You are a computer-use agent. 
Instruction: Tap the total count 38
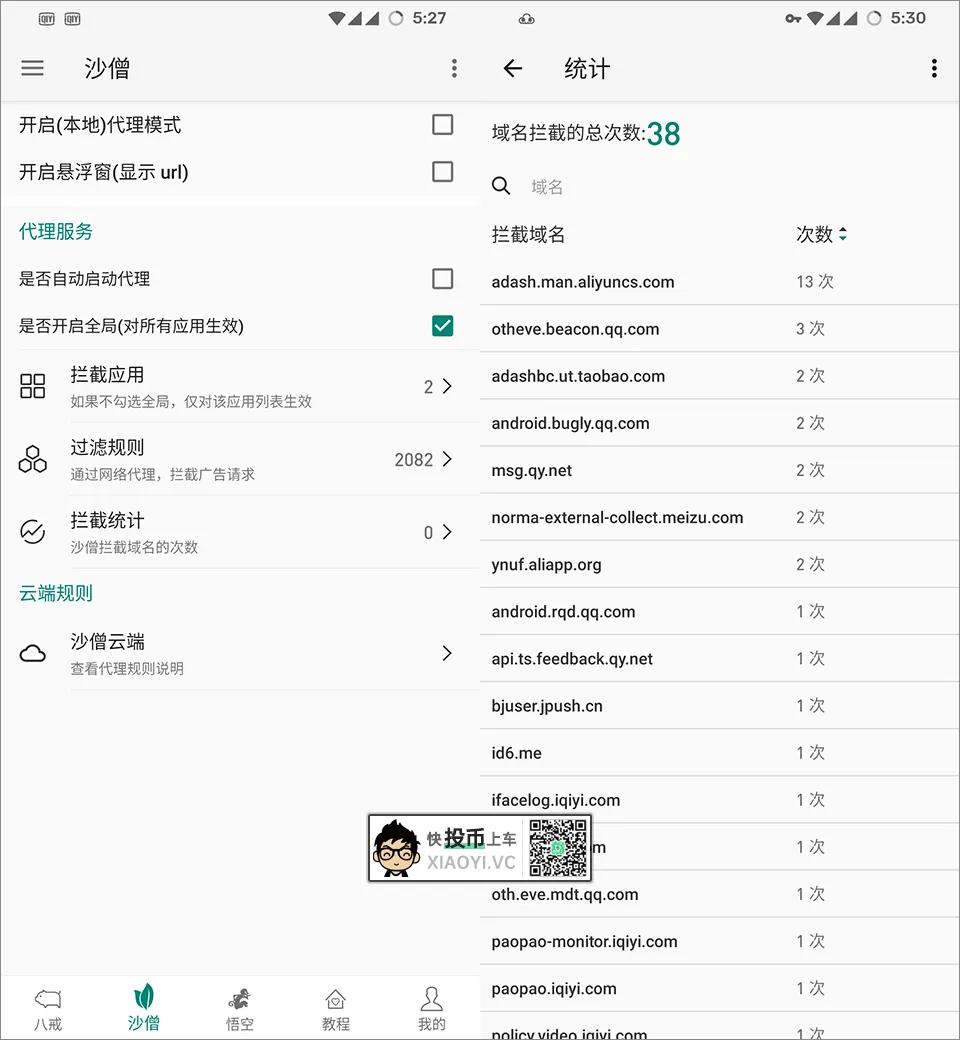[x=663, y=133]
